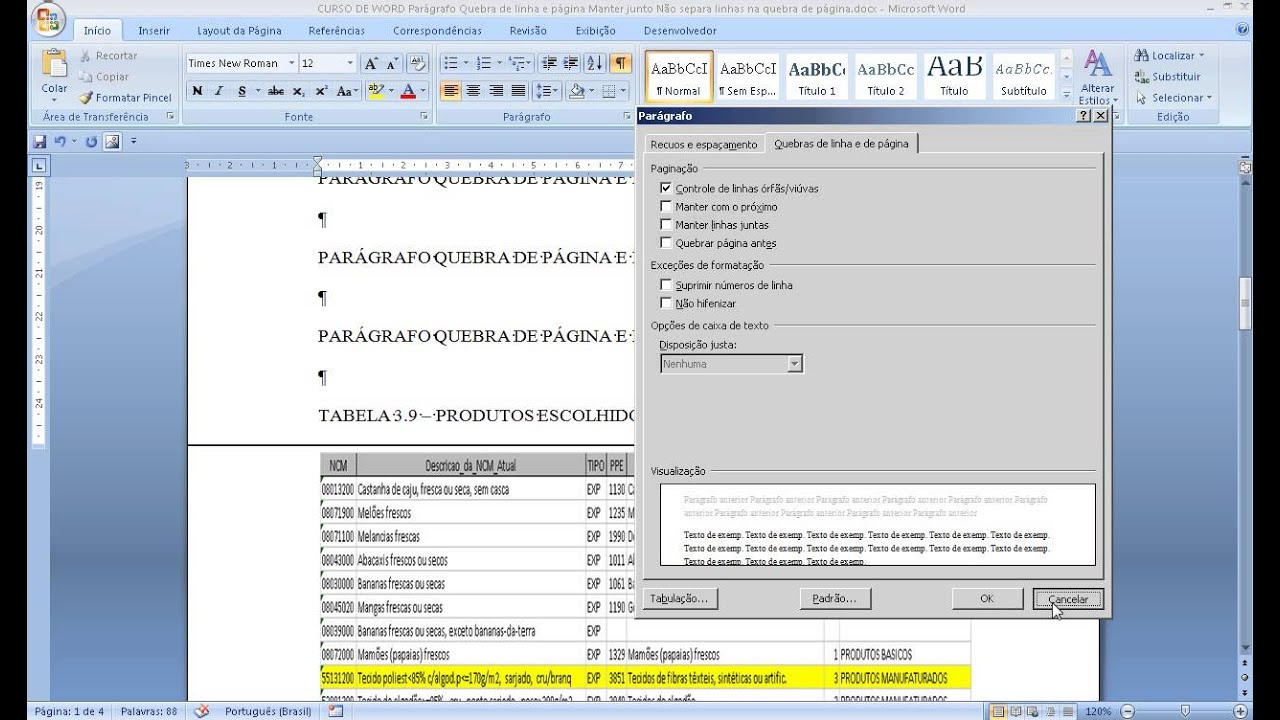Align text left
This screenshot has width=1280, height=720.
point(451,91)
